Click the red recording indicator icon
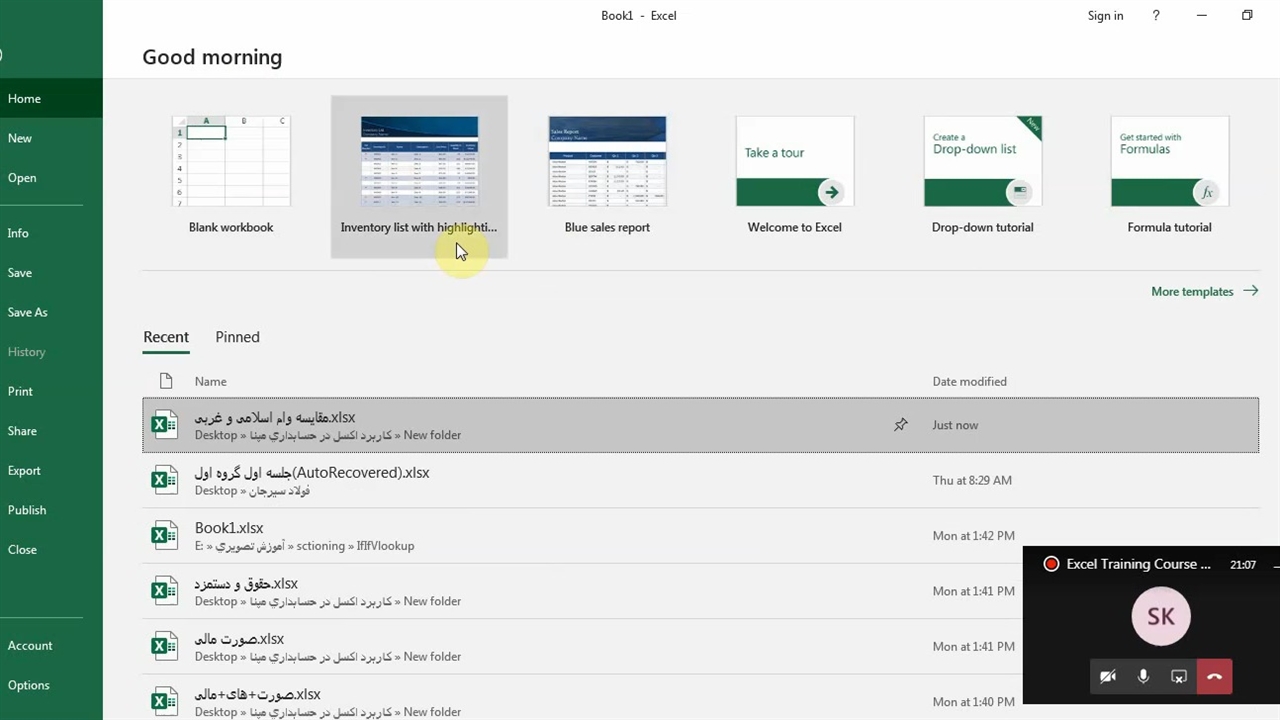Viewport: 1280px width, 720px height. tap(1051, 564)
